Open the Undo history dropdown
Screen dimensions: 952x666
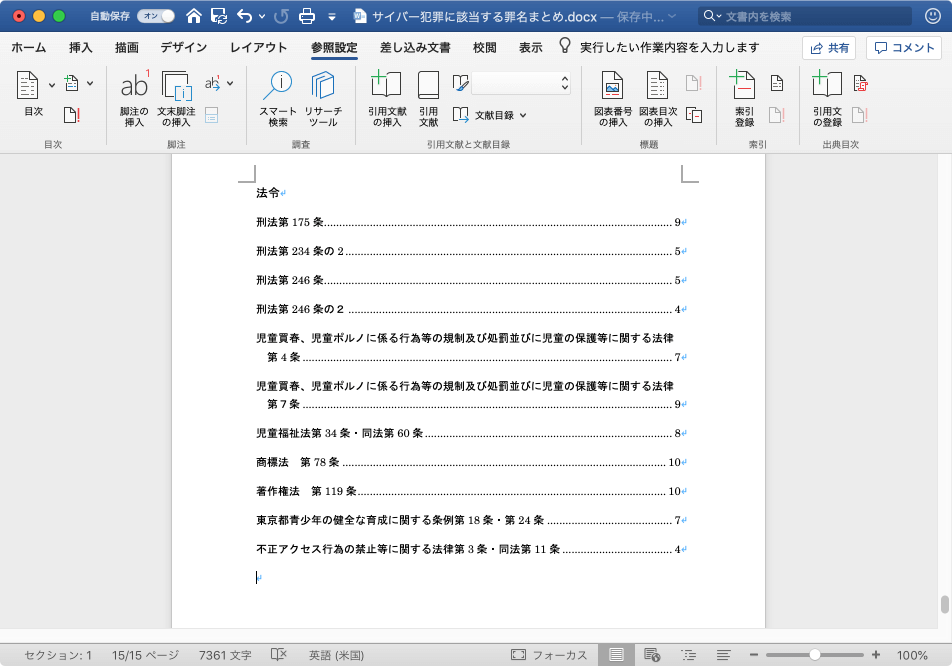[262, 16]
